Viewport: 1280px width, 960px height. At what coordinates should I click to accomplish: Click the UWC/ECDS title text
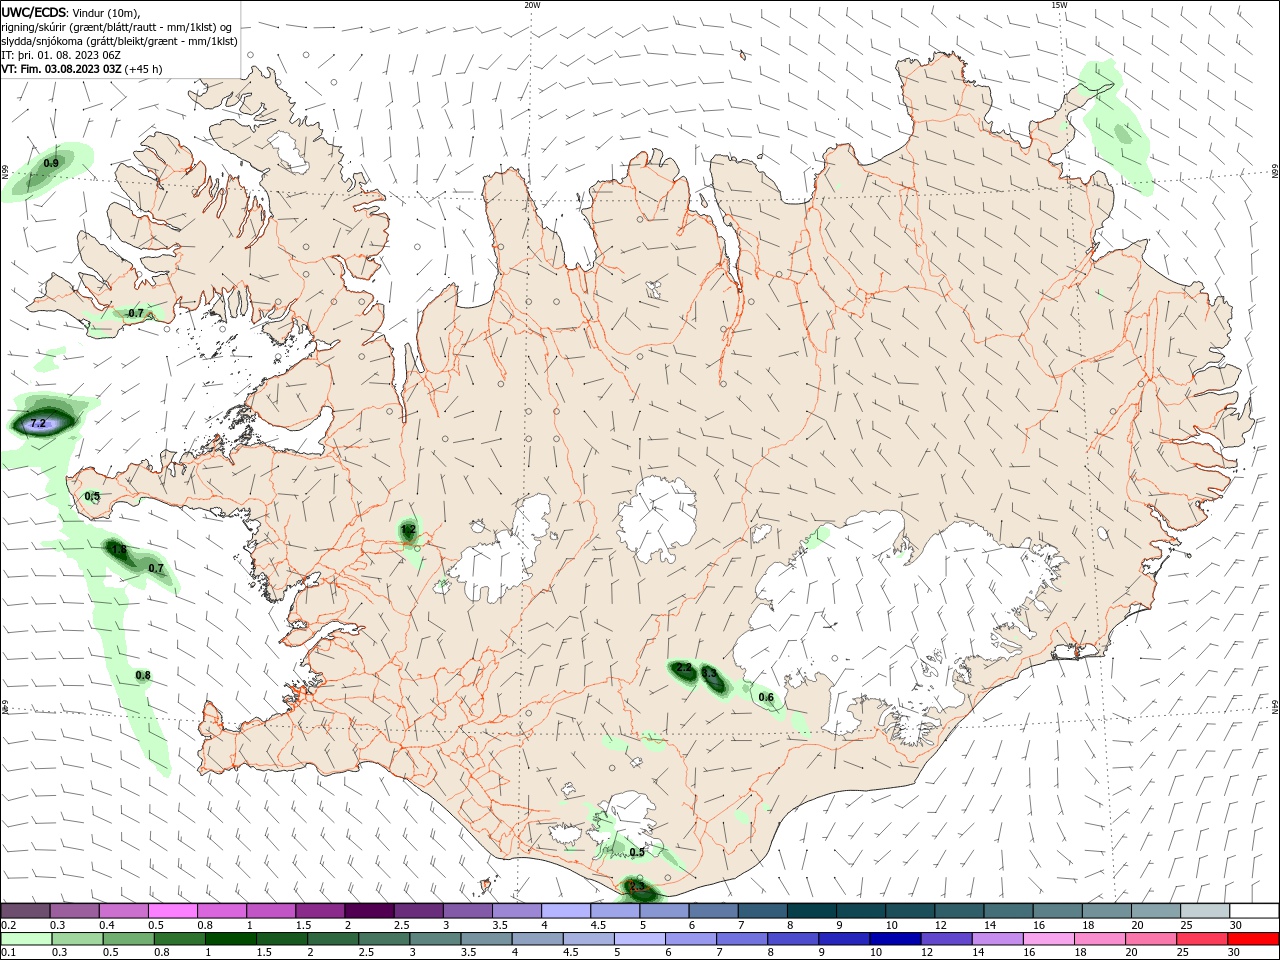33,12
